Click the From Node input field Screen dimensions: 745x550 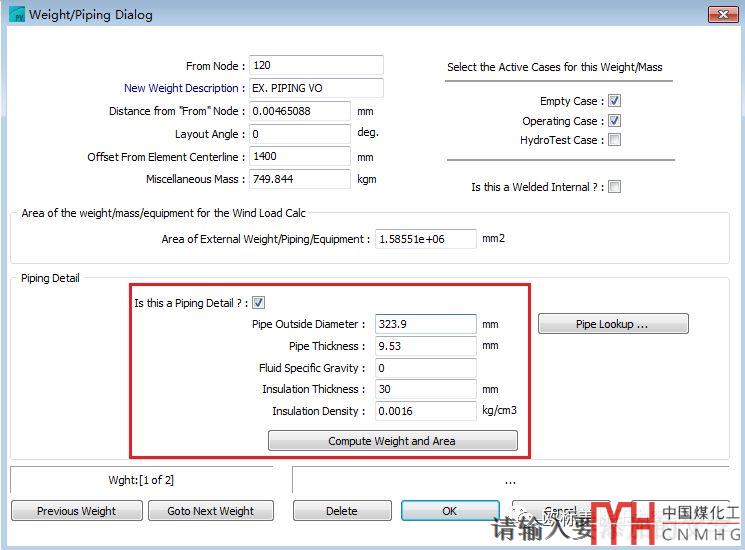click(x=315, y=66)
